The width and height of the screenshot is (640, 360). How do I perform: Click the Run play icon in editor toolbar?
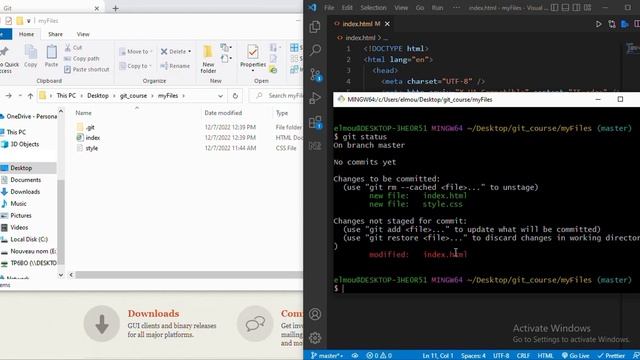[x=598, y=24]
